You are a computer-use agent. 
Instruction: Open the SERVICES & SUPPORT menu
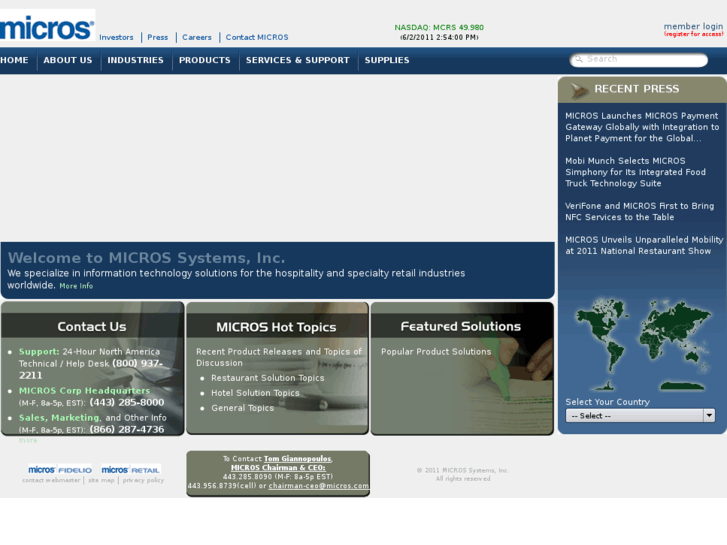point(298,60)
